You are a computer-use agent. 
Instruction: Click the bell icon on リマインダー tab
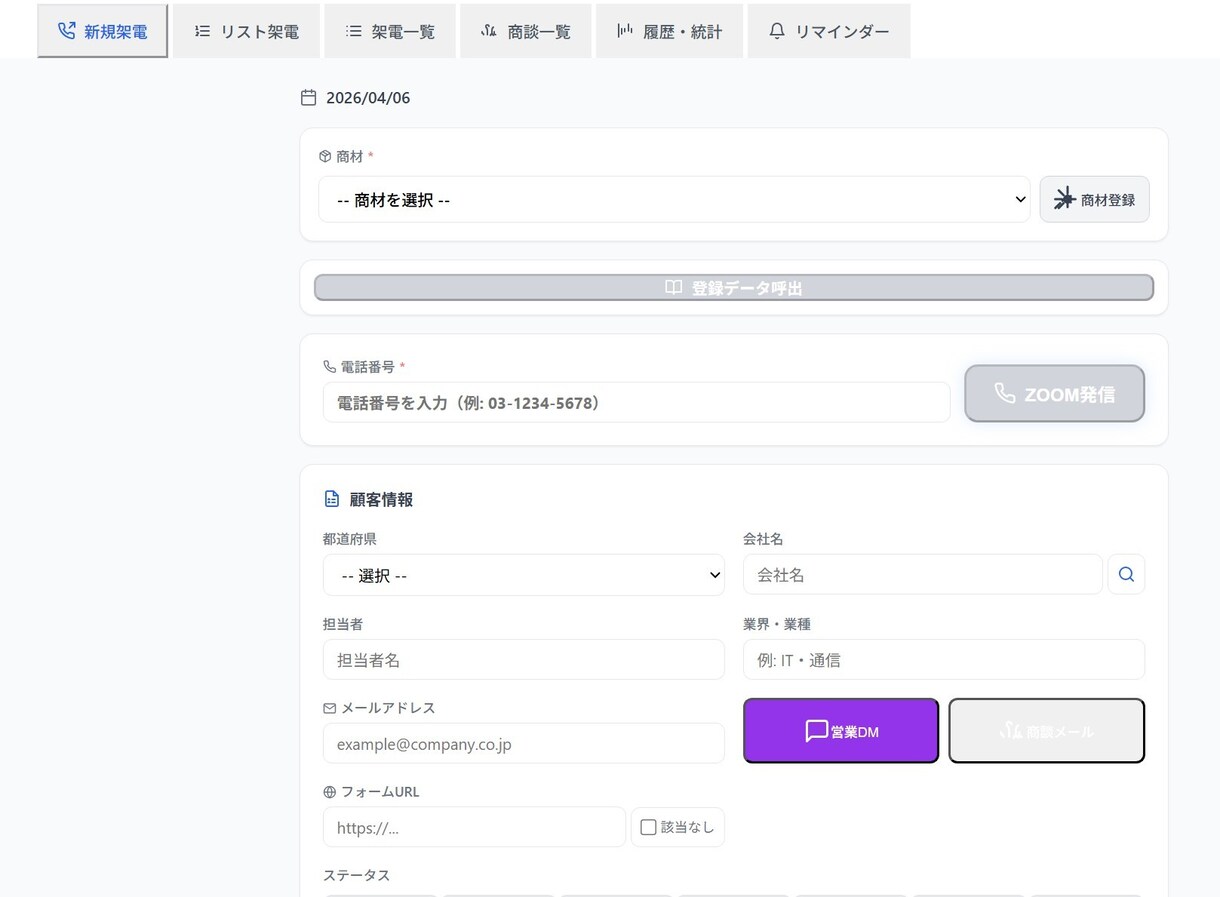pyautogui.click(x=777, y=31)
